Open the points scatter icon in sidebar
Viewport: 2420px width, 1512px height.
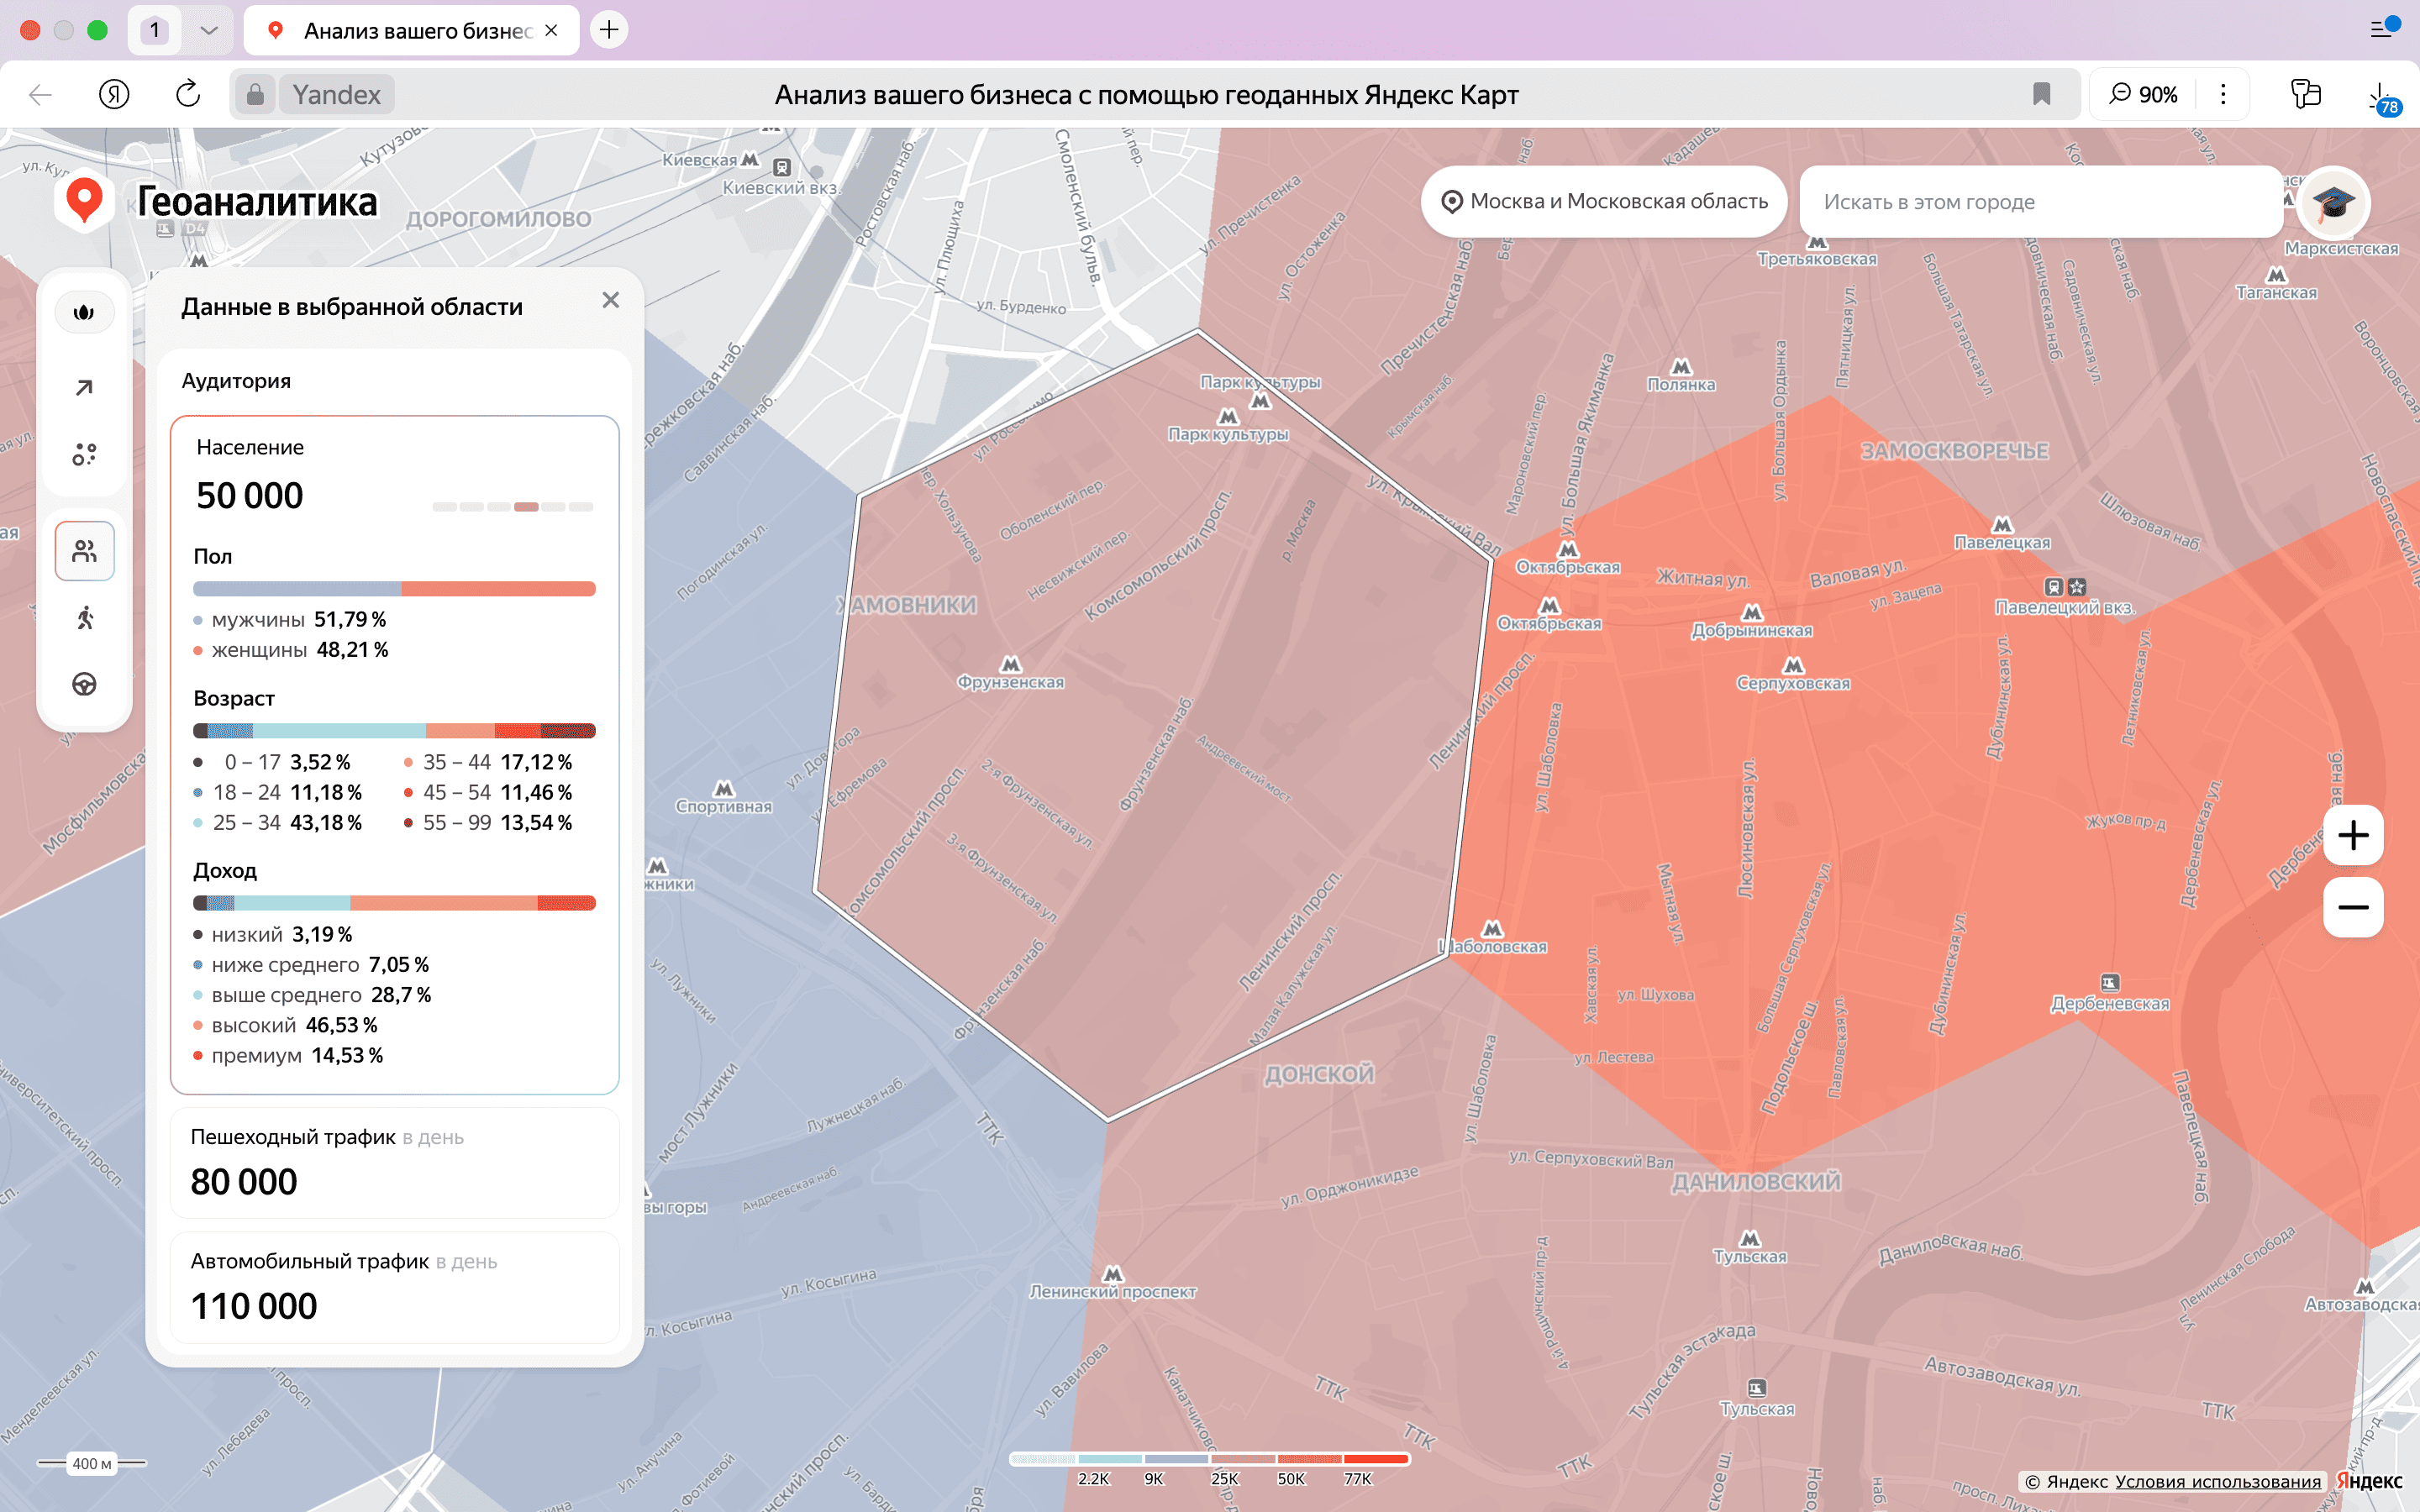84,455
